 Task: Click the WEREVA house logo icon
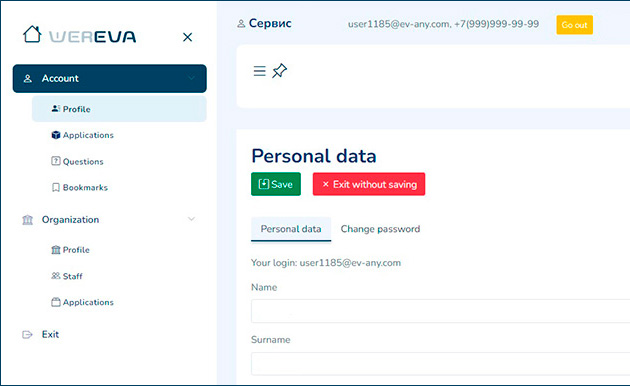point(32,35)
